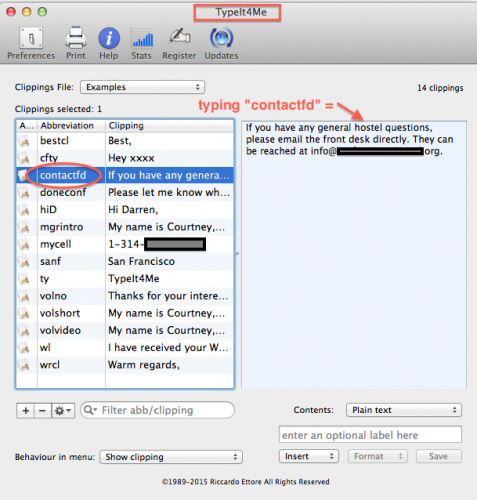Select the hiD abbreviation row
Image resolution: width=477 pixels, height=500 pixels.
click(125, 210)
